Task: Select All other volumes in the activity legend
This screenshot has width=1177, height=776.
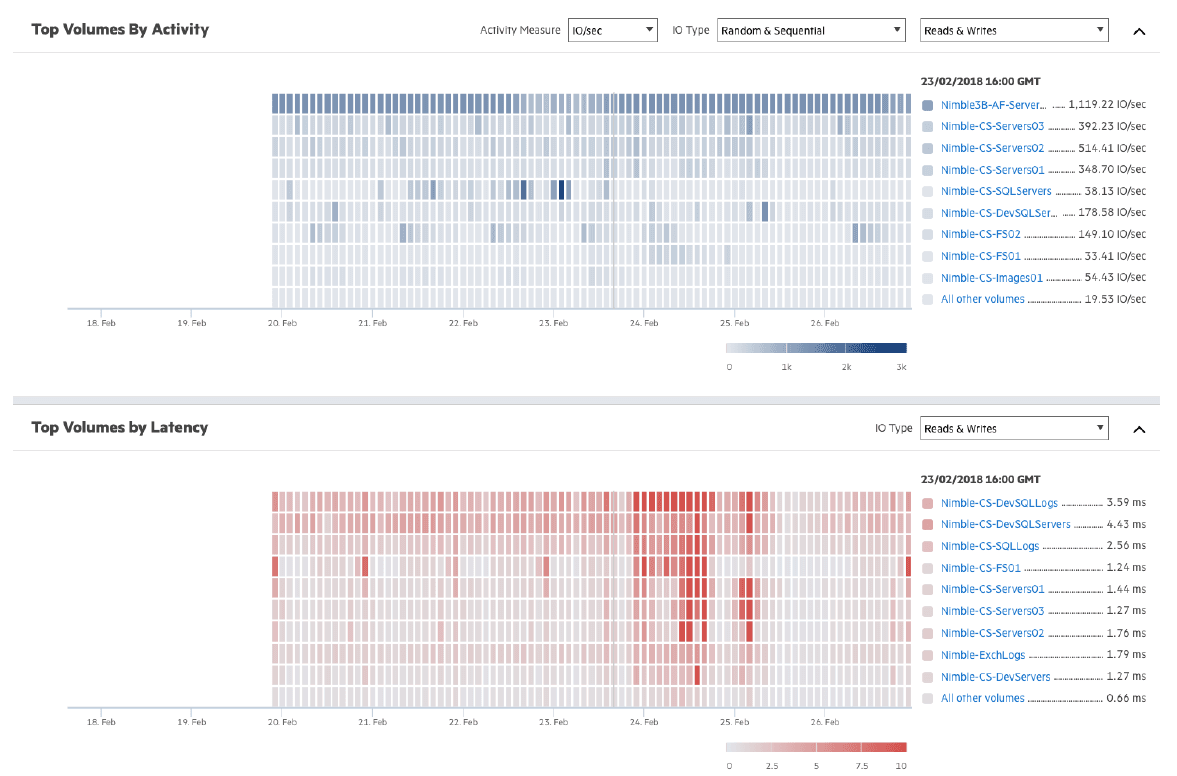Action: pos(983,299)
